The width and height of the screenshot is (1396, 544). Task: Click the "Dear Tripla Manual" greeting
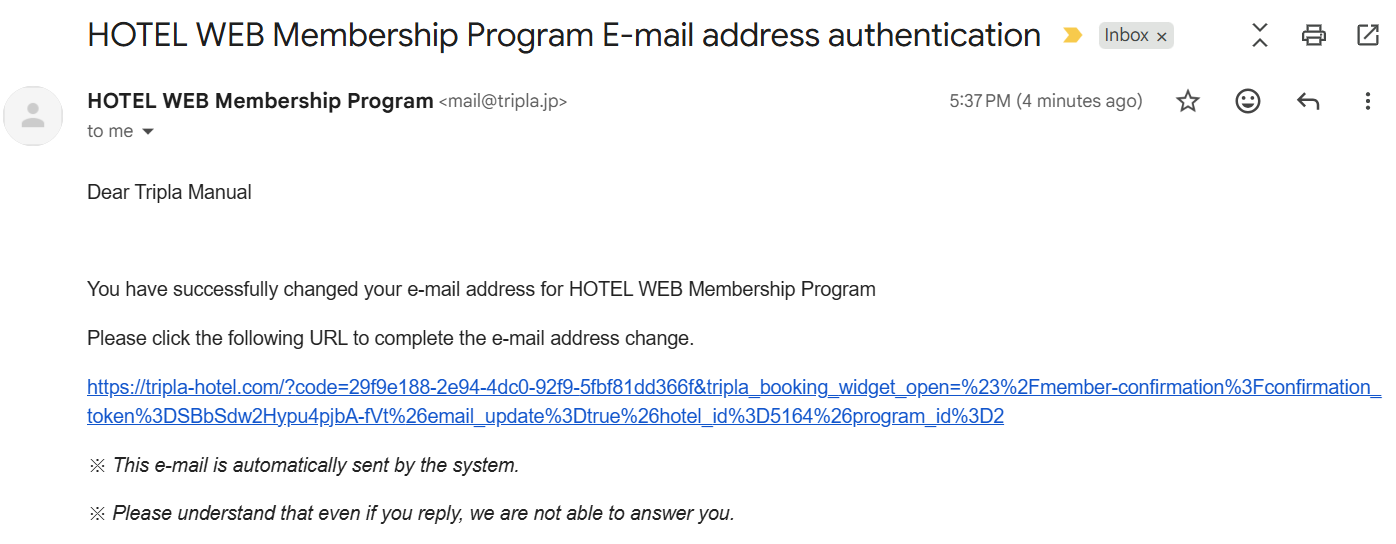click(x=169, y=192)
